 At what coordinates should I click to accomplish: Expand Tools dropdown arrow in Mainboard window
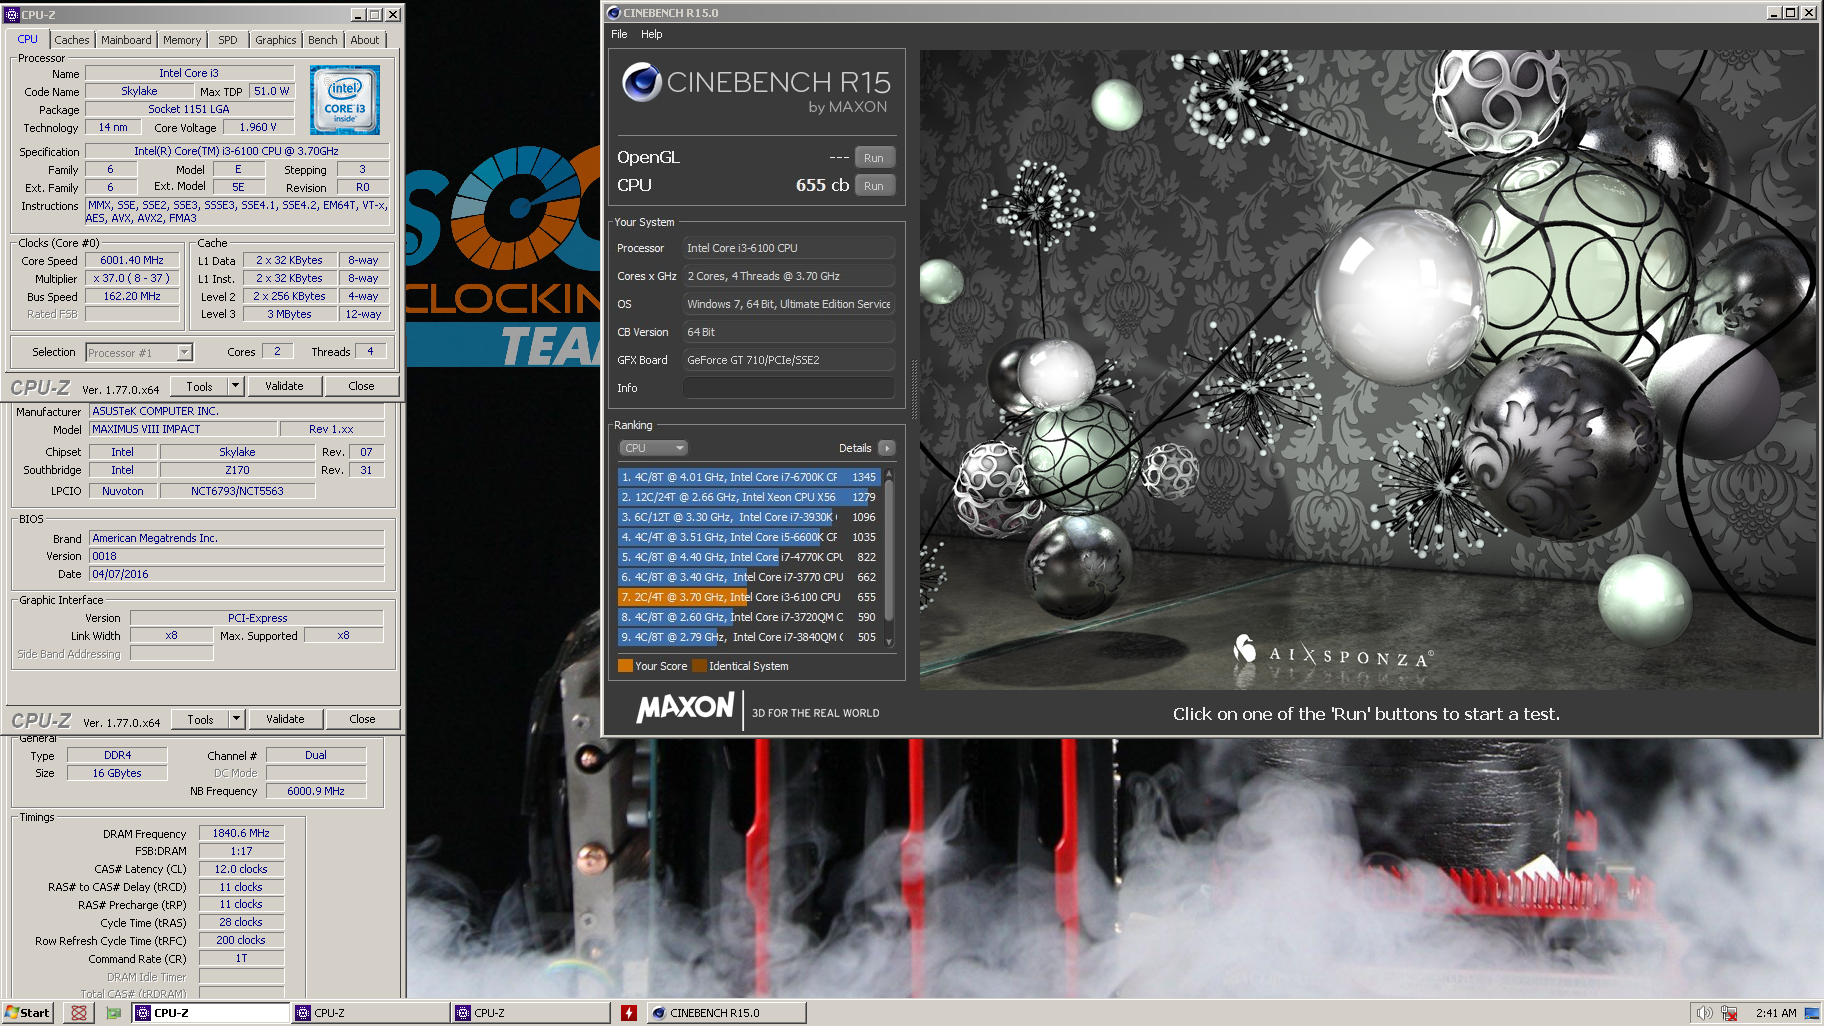237,719
